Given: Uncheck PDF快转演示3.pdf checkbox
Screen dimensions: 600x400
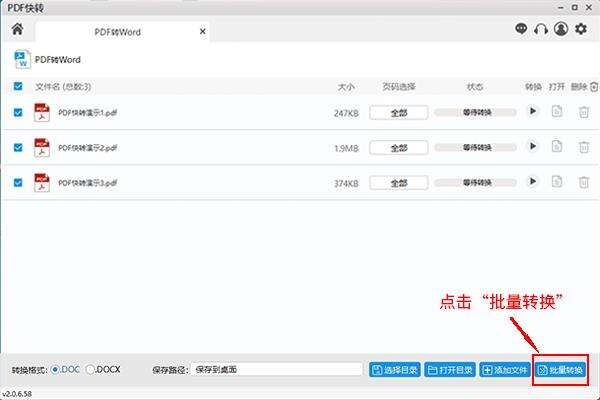Looking at the screenshot, I should click(18, 183).
